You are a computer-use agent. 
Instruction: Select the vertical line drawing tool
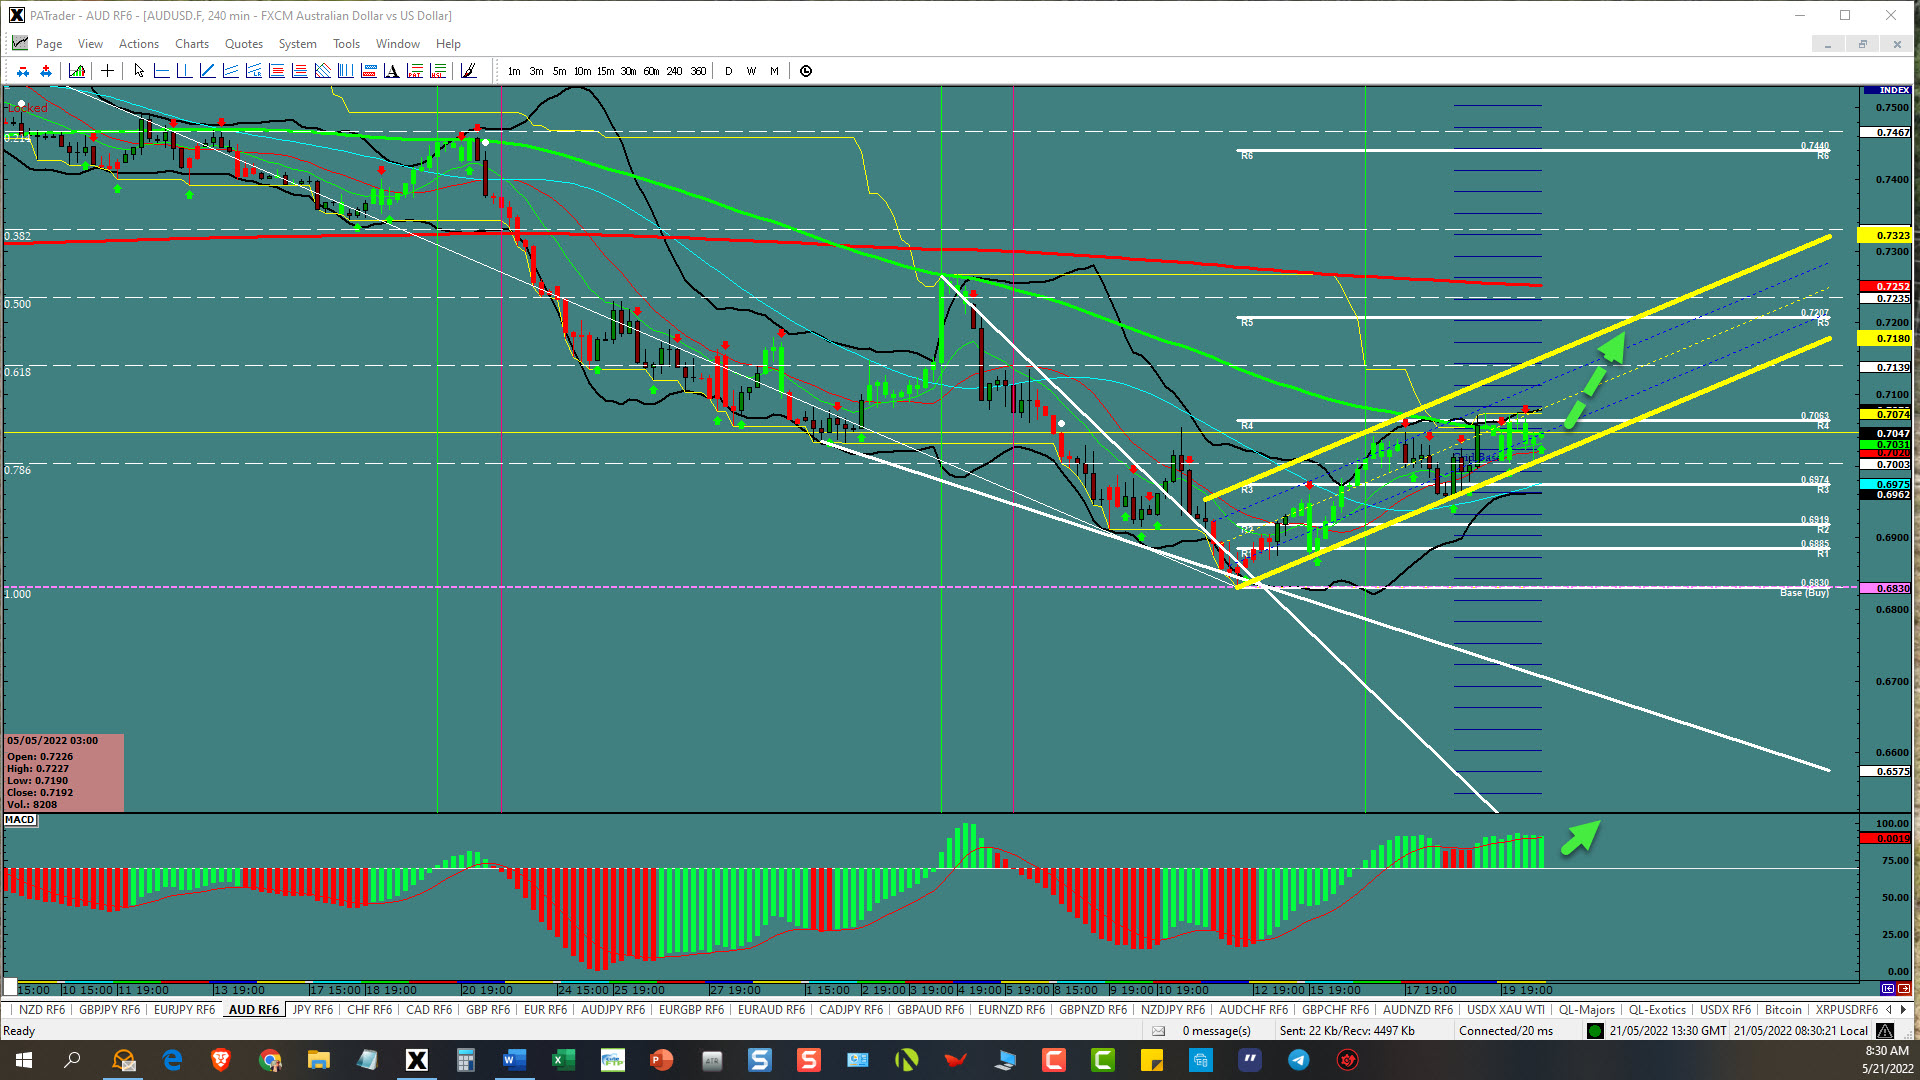(184, 71)
